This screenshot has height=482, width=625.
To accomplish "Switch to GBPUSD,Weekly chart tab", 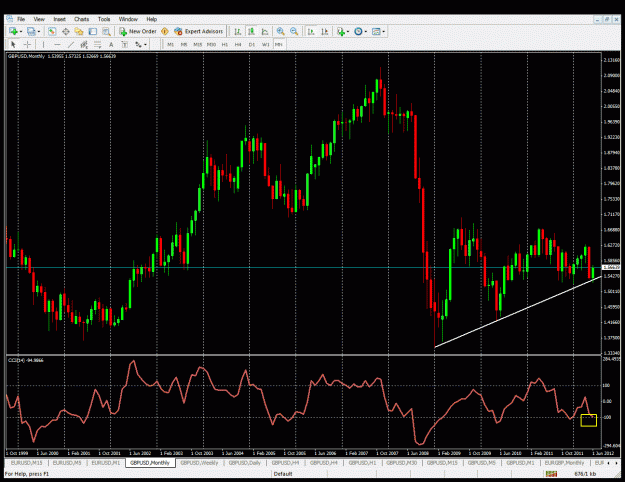I will pyautogui.click(x=199, y=463).
